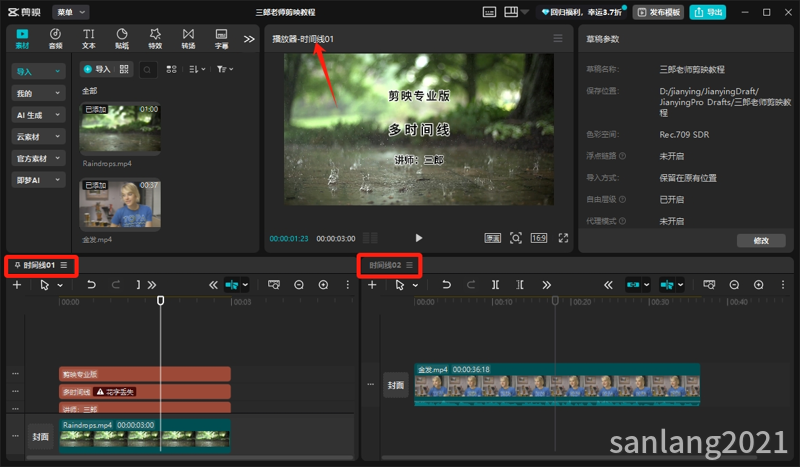Open selection tool dropdown in 时间线01
This screenshot has width=800, height=467.
tap(60, 285)
